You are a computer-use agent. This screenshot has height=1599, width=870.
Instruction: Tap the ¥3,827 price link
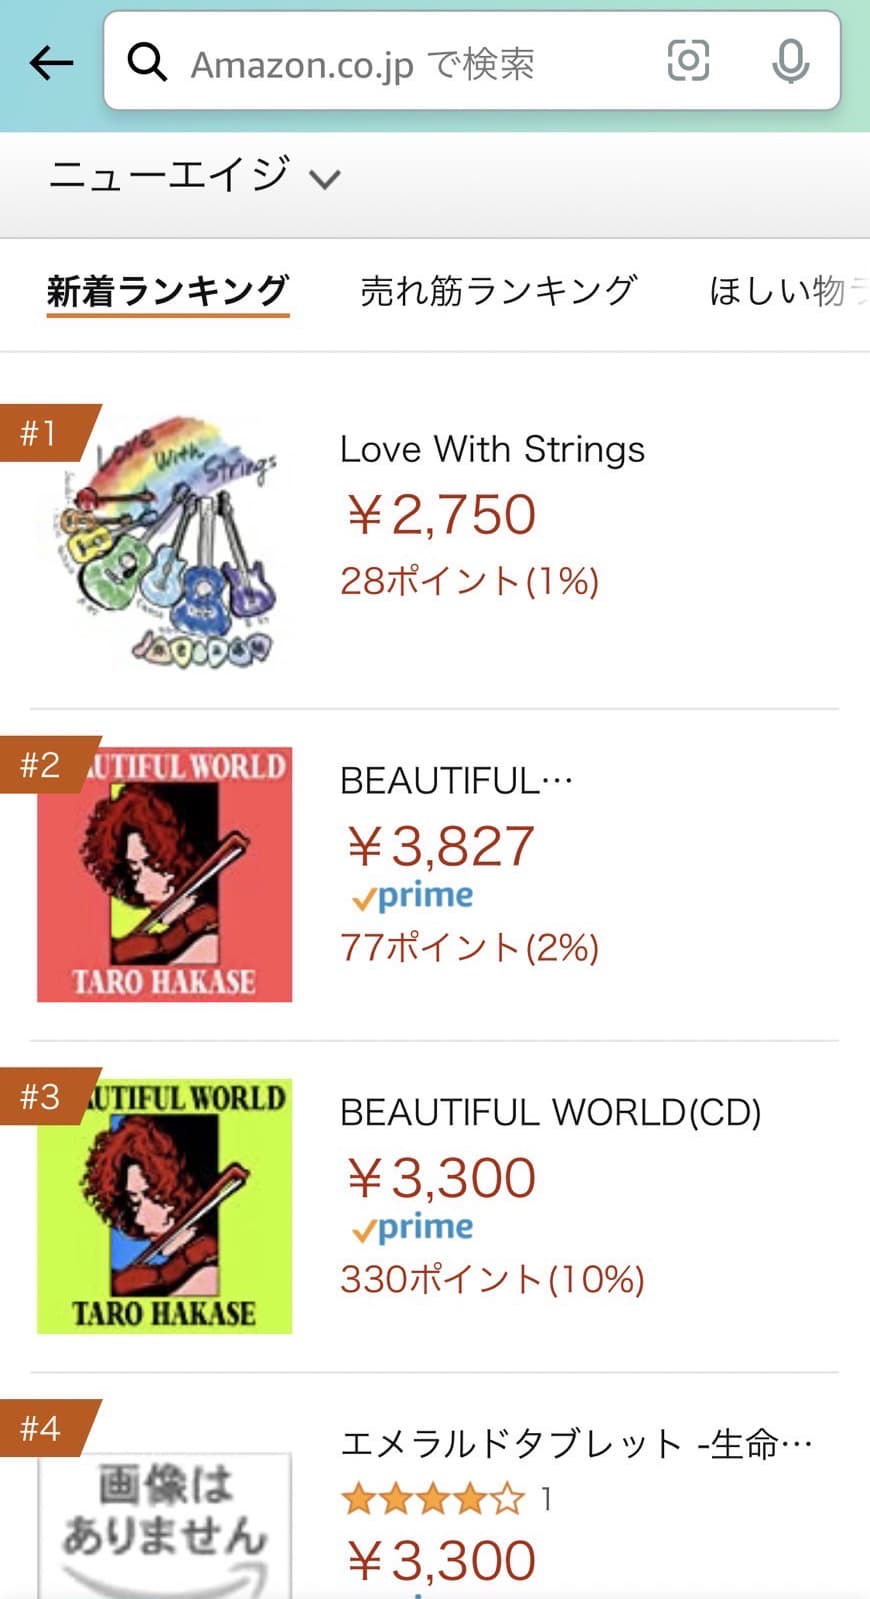tap(440, 846)
